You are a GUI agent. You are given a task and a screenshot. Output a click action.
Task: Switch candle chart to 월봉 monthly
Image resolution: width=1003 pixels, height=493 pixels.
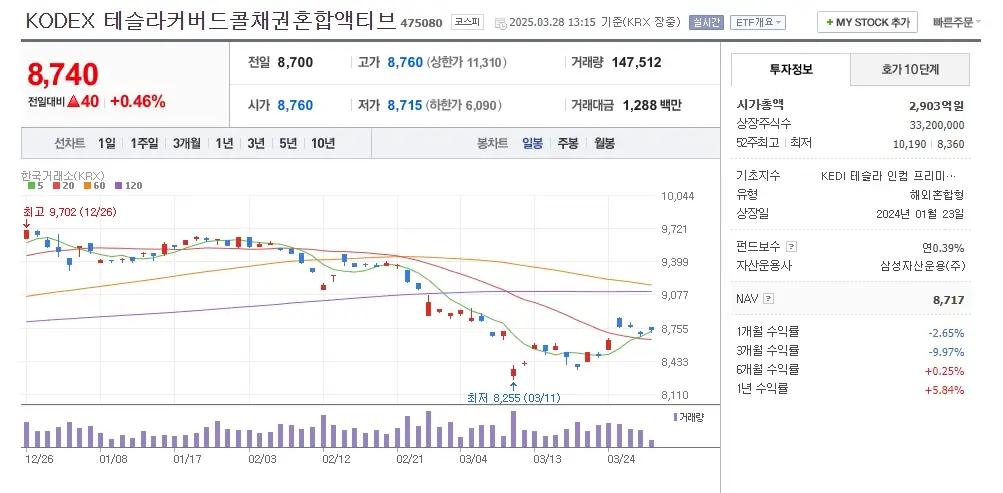[x=604, y=143]
